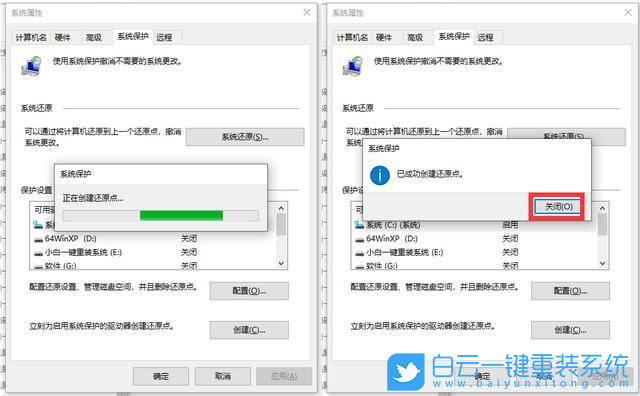Open 硬件 tab in right window

[384, 38]
